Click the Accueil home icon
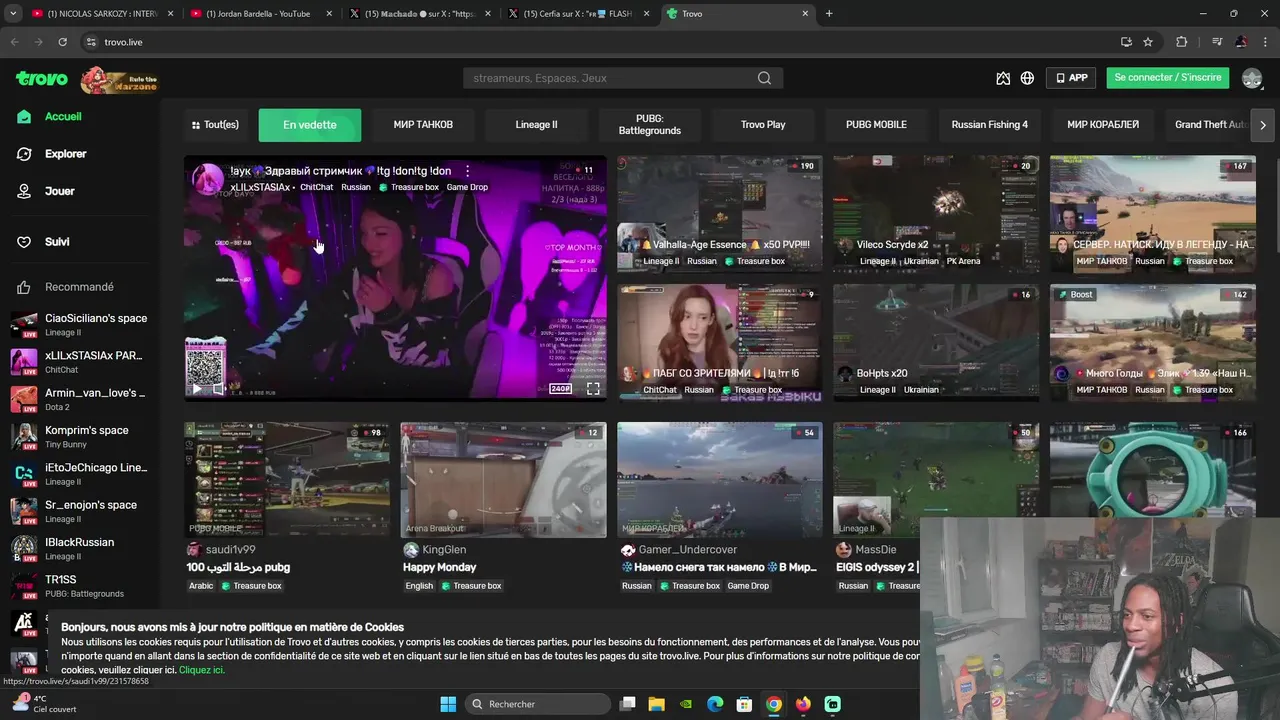The width and height of the screenshot is (1280, 720). 24,117
